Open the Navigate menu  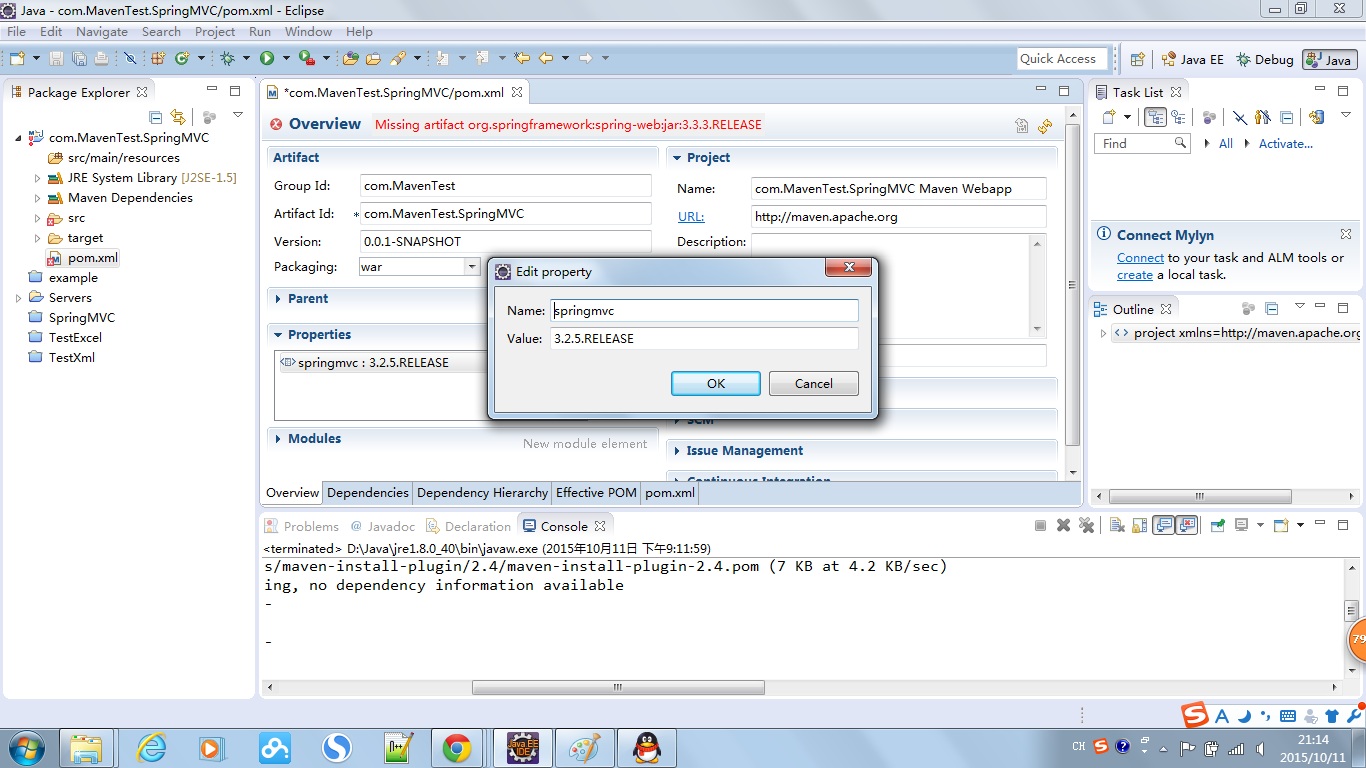pos(102,31)
